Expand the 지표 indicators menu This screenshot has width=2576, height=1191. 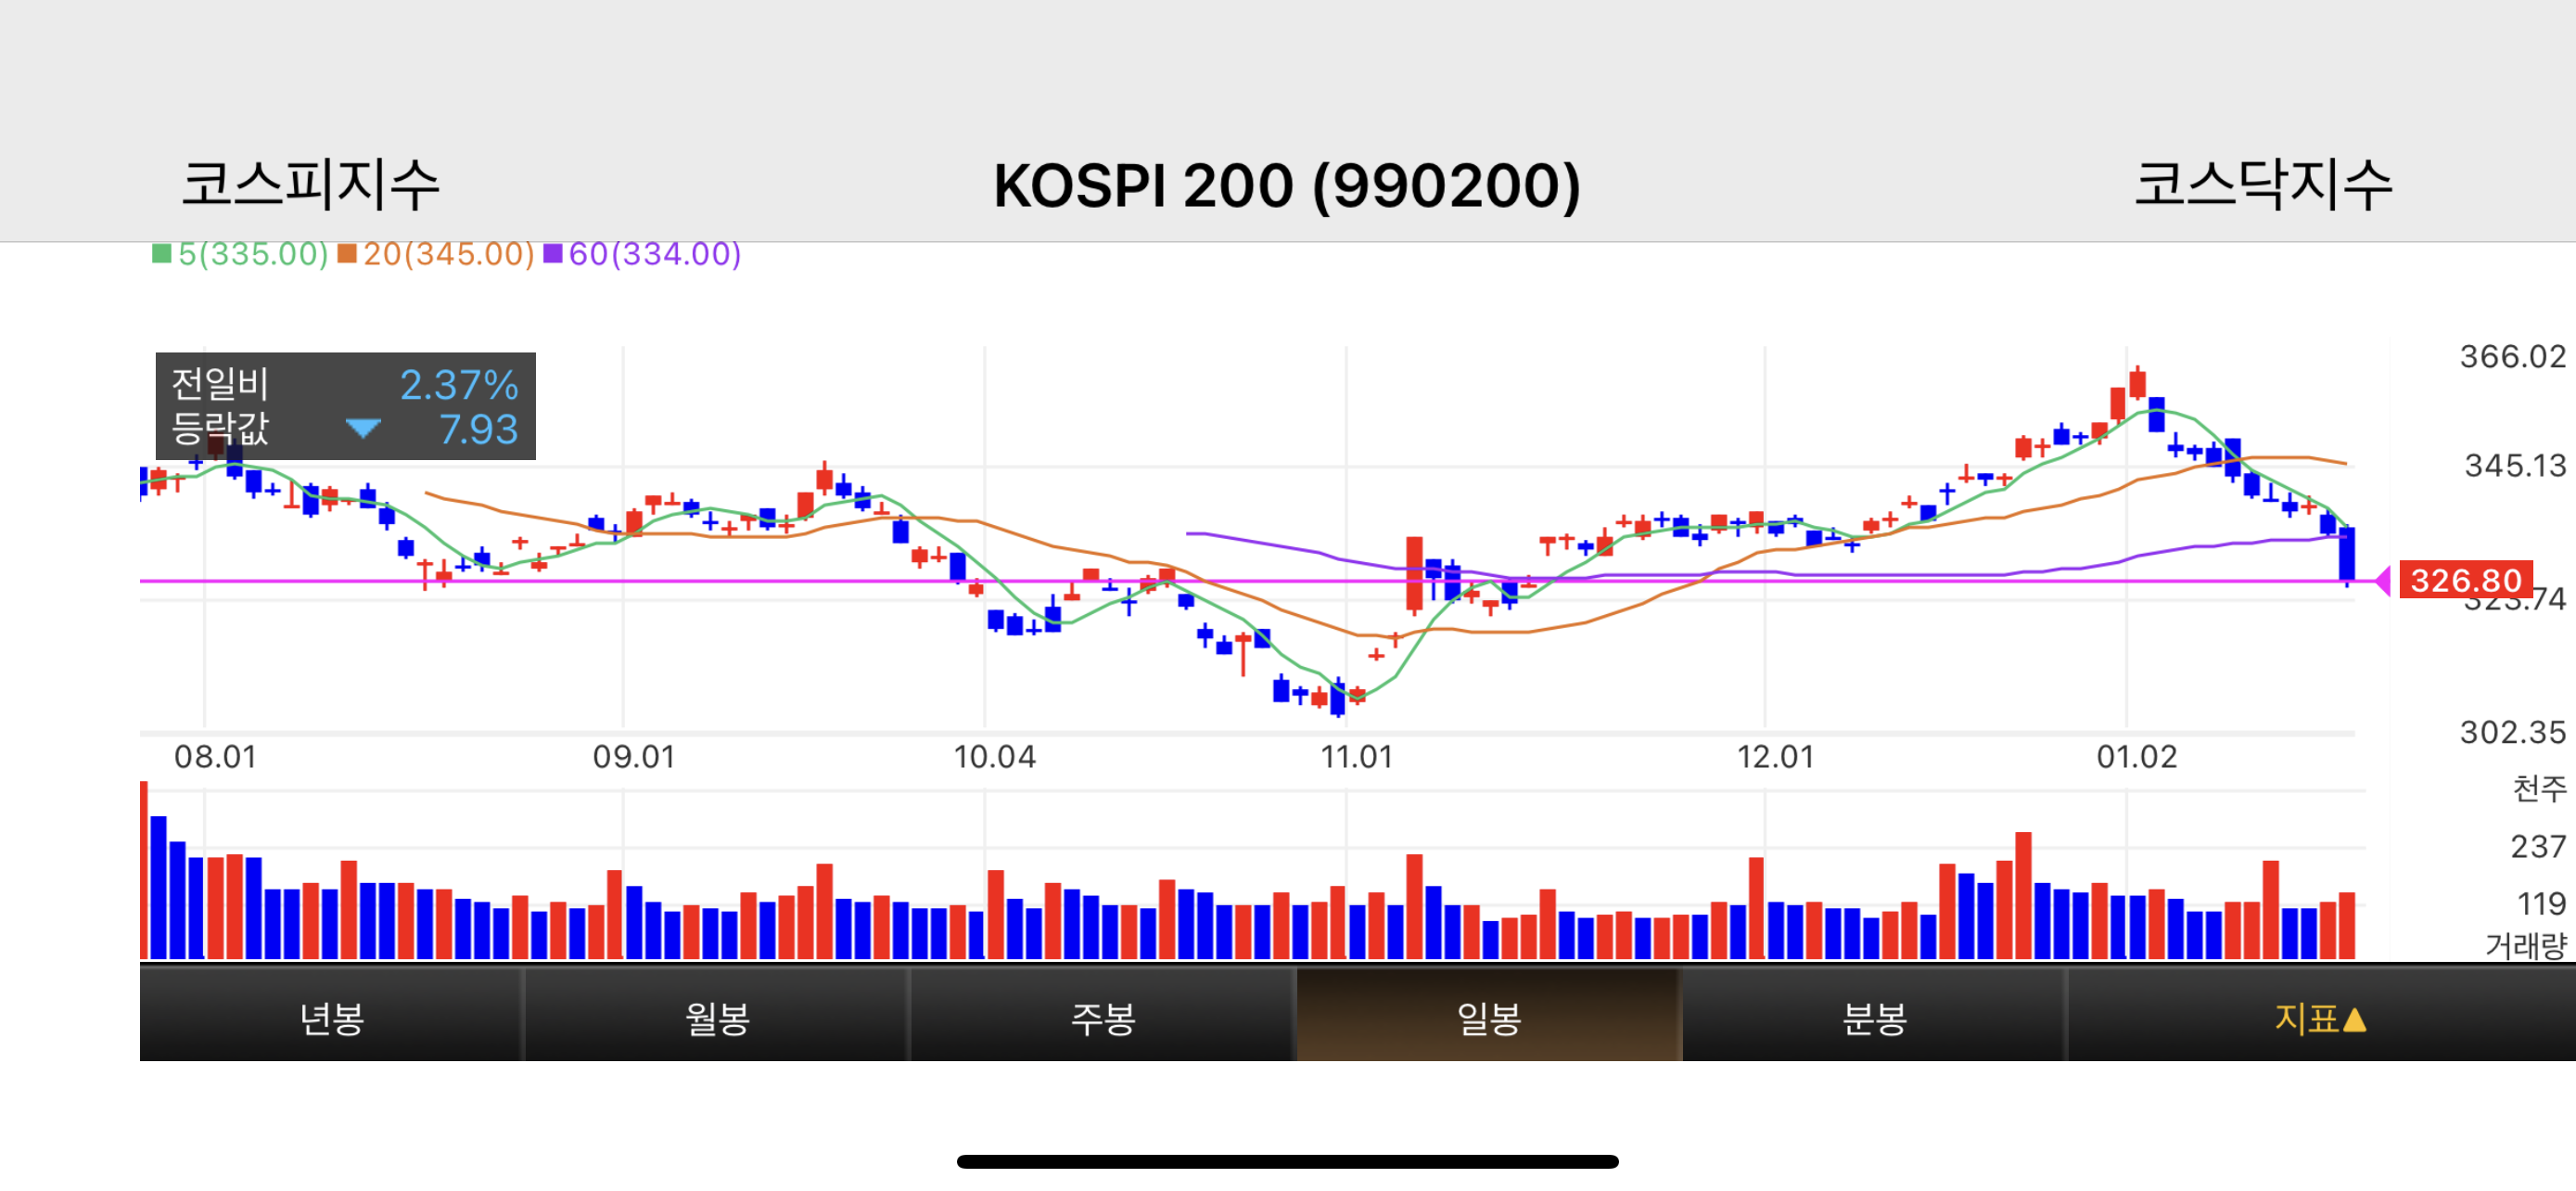[2318, 1018]
